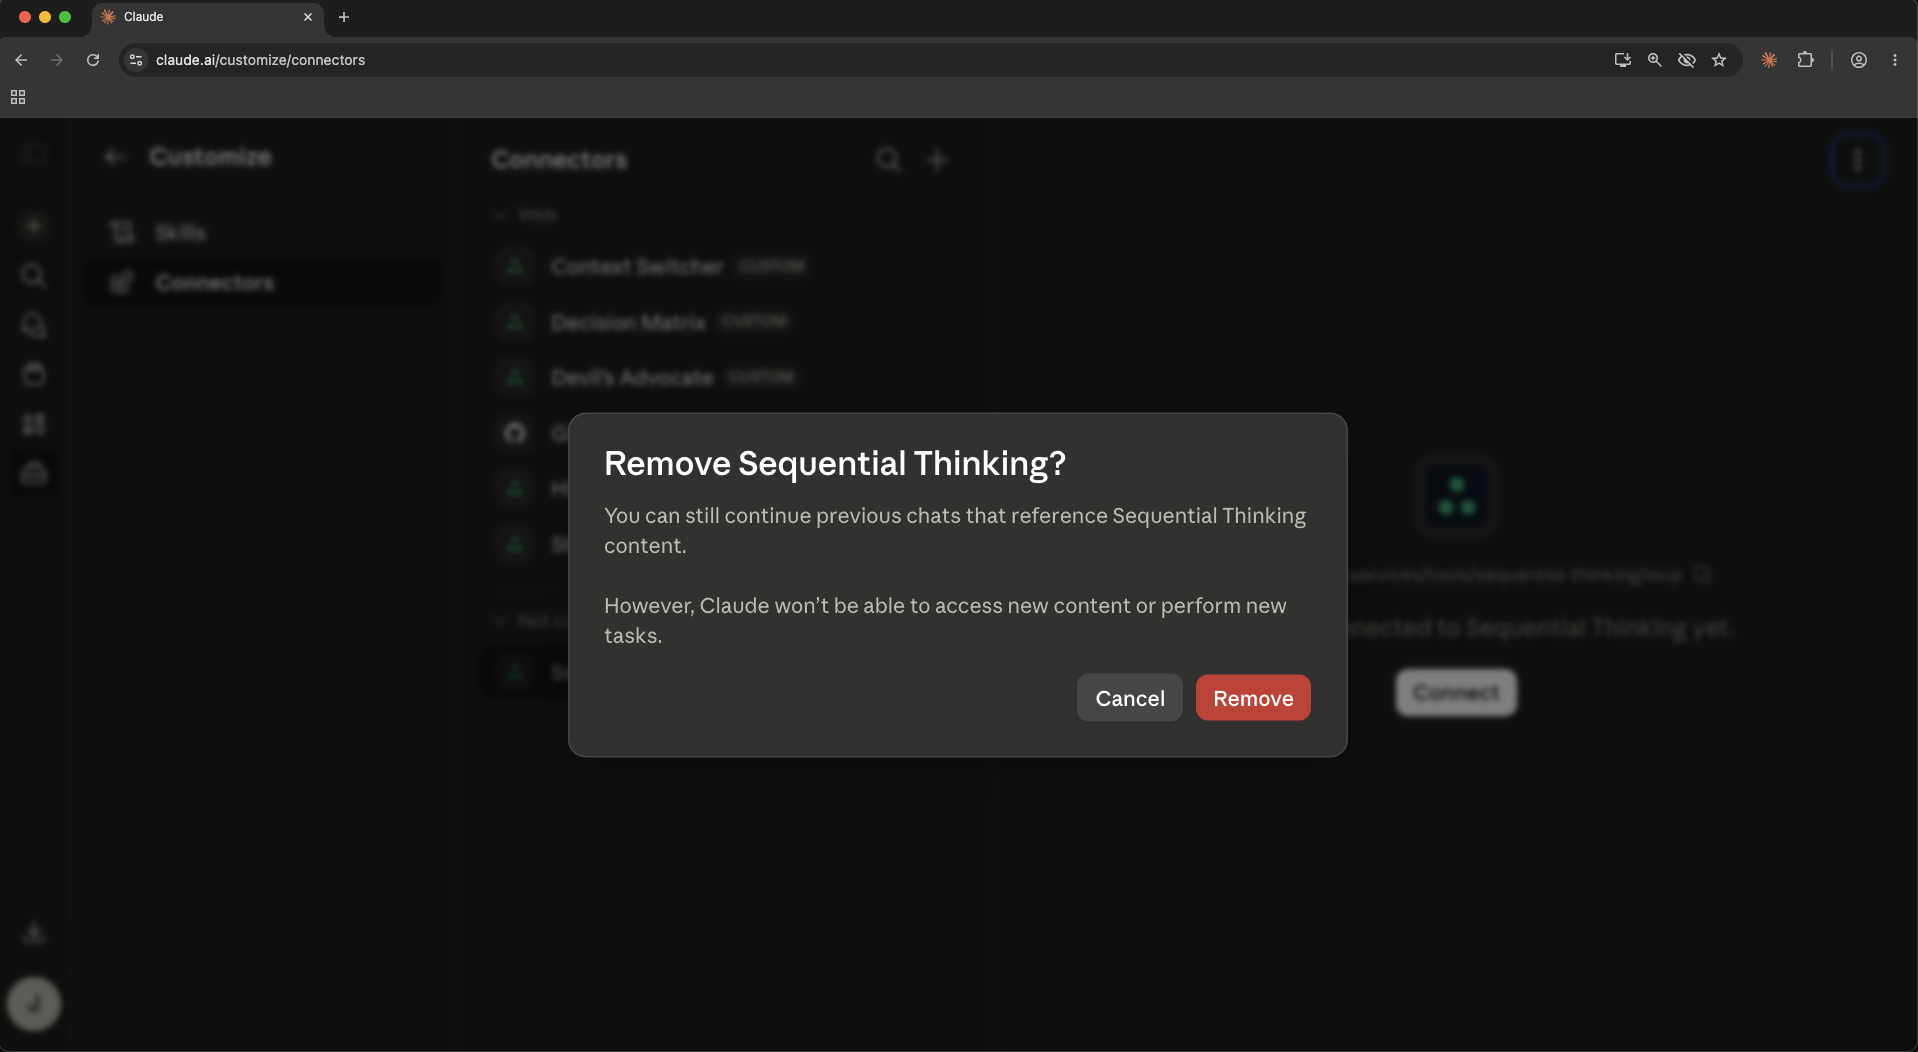The height and width of the screenshot is (1052, 1918).
Task: Cancel the Remove Sequential Thinking dialog
Action: click(1130, 698)
